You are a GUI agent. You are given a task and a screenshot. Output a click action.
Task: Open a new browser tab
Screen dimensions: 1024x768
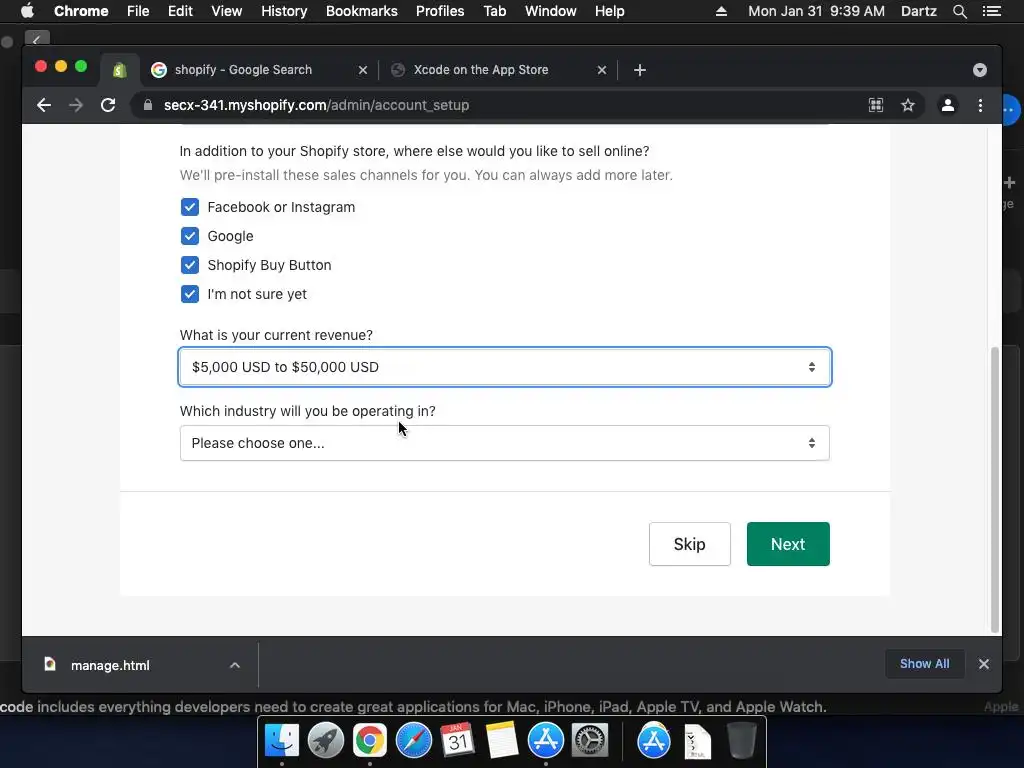pyautogui.click(x=639, y=70)
